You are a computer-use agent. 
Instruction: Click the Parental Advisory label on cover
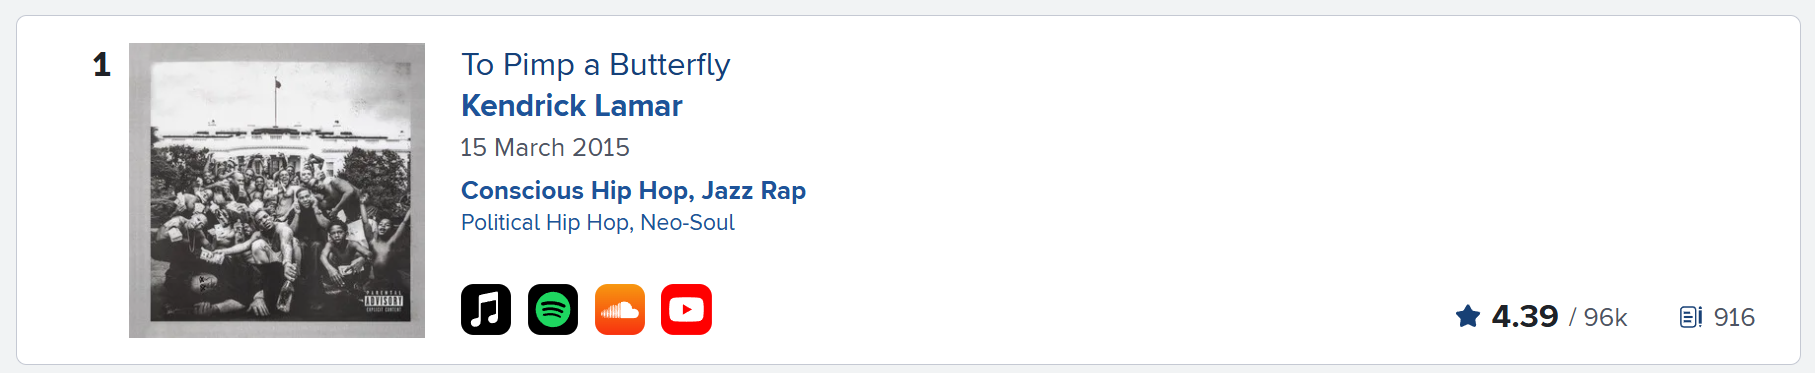384,303
